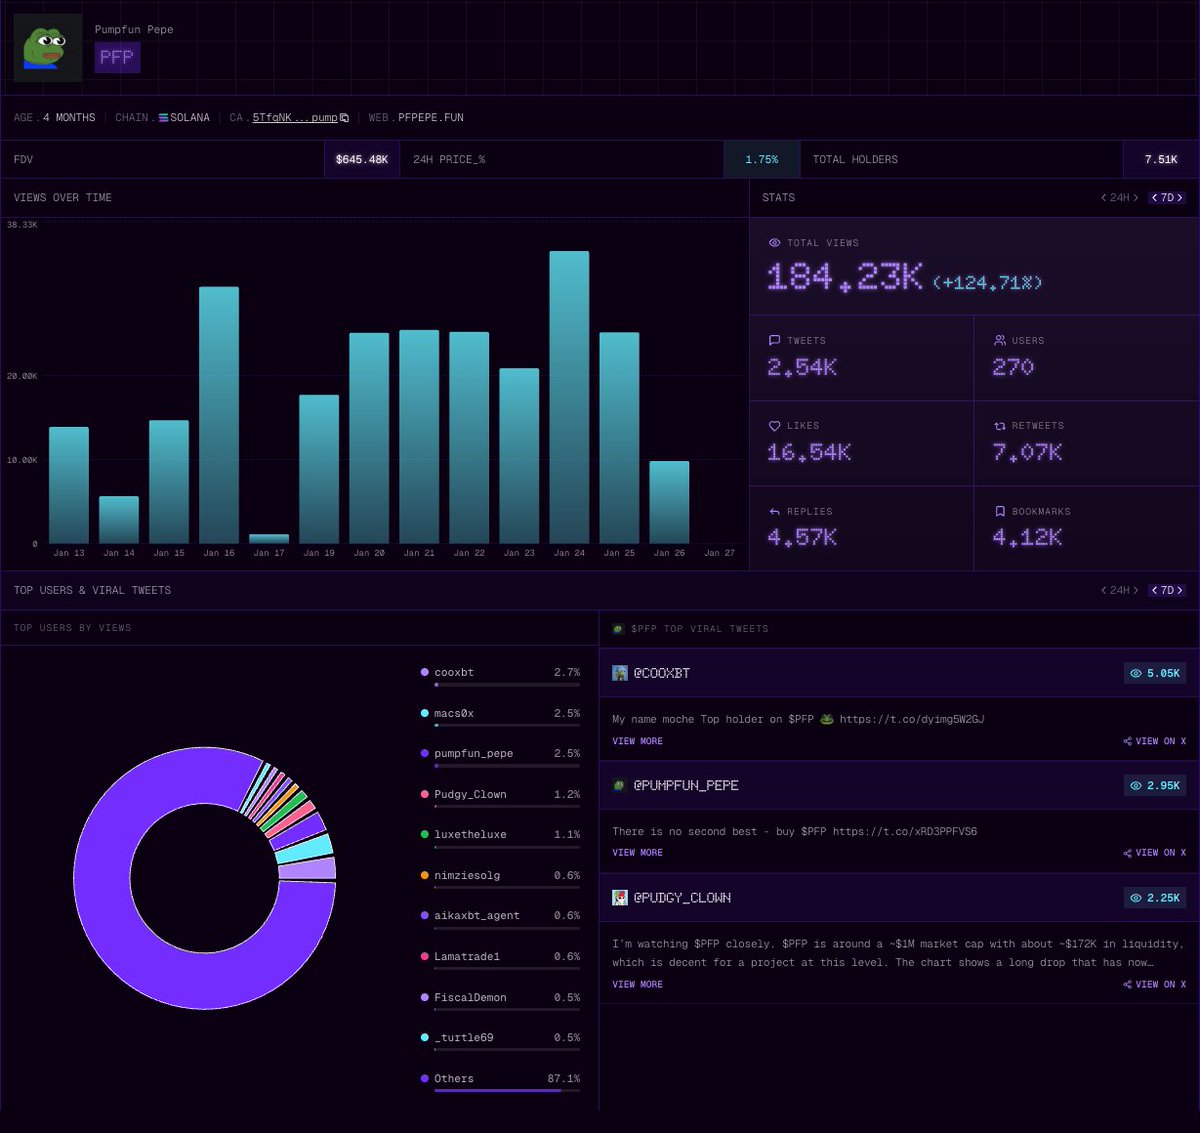The image size is (1200, 1133).
Task: Click the share icon next to VIEW ON X
Action: (1126, 741)
